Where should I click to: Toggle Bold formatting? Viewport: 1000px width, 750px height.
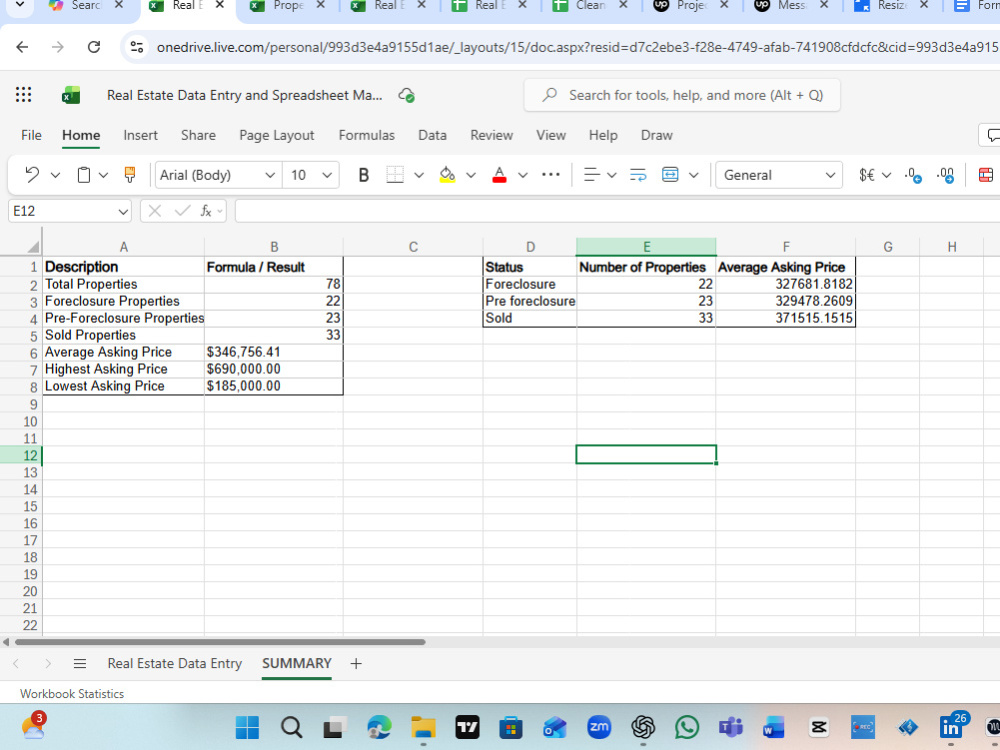(x=364, y=175)
